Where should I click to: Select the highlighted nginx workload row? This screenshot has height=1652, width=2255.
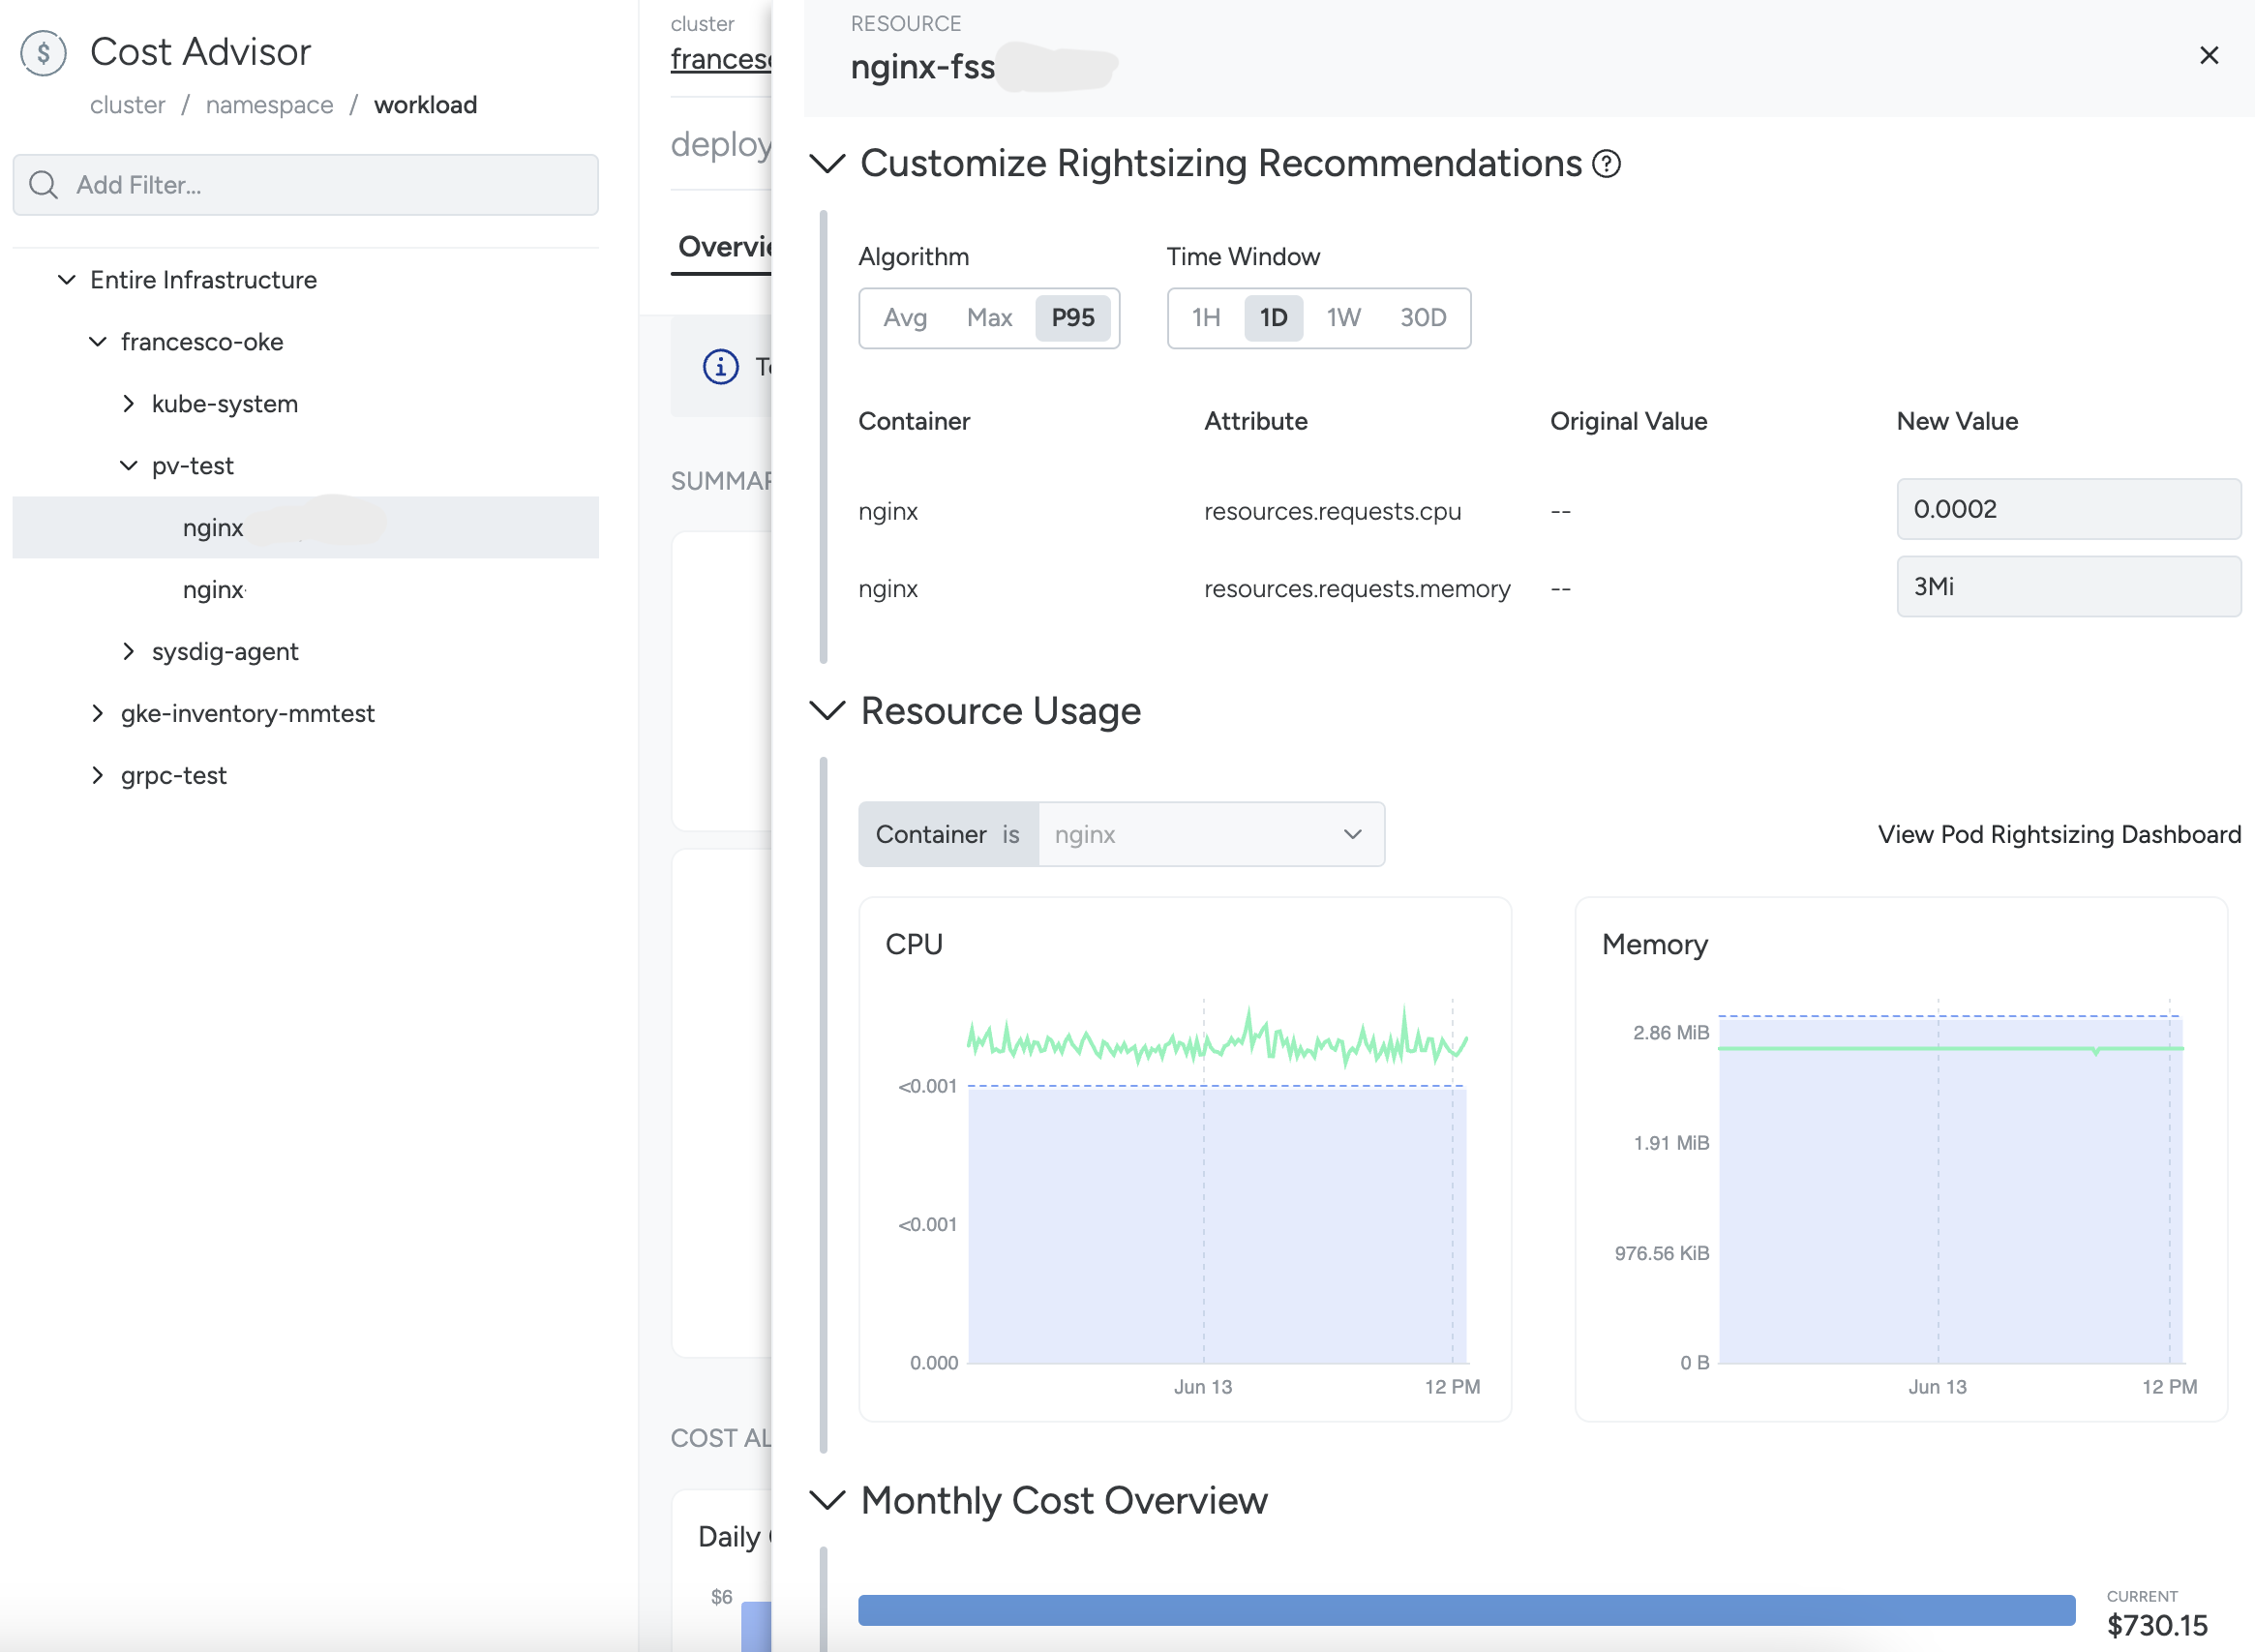(305, 528)
